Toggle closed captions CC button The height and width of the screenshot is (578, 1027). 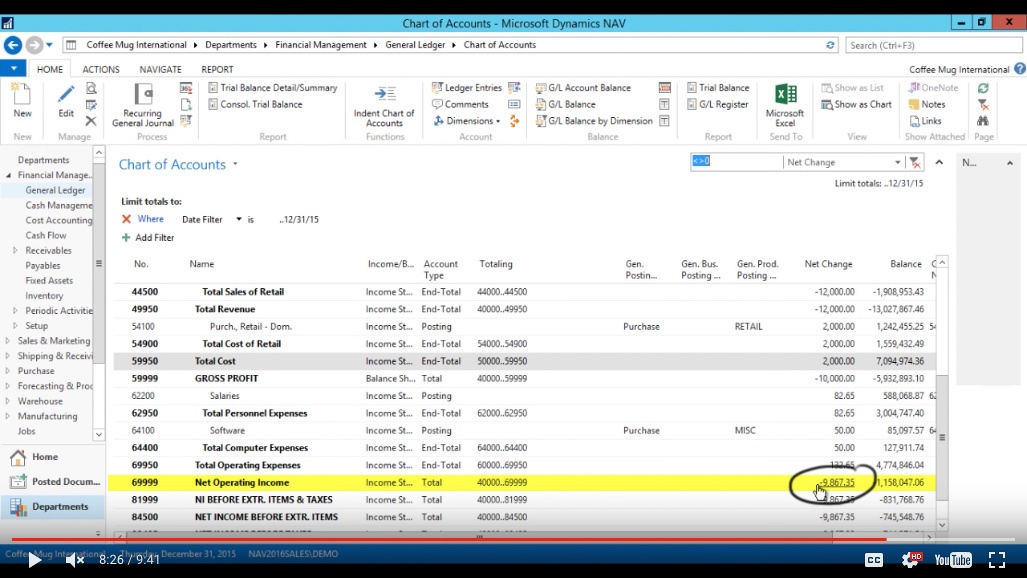tap(874, 560)
